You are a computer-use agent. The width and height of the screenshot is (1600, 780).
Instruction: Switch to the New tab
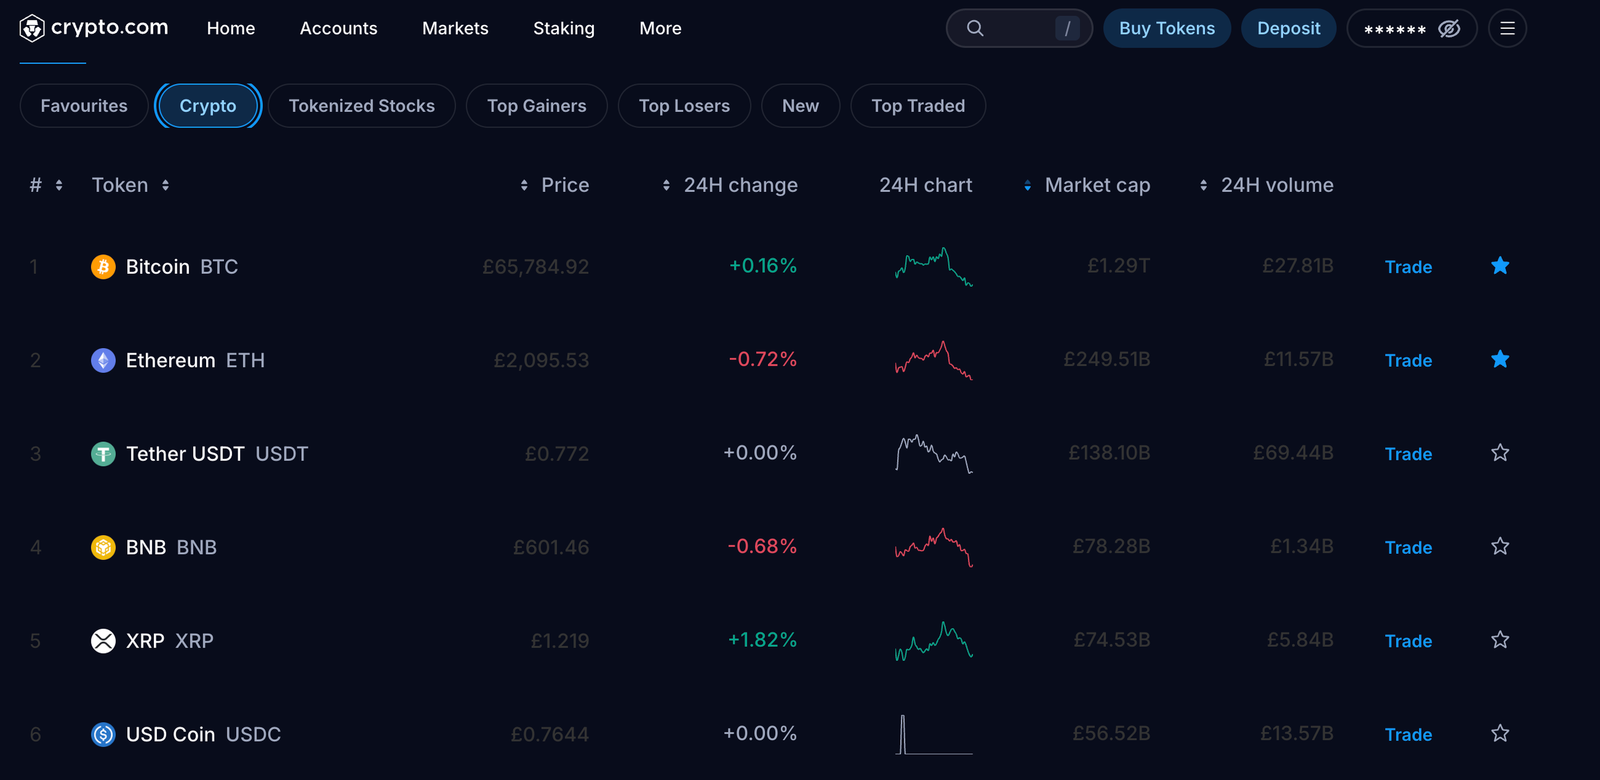coord(801,106)
